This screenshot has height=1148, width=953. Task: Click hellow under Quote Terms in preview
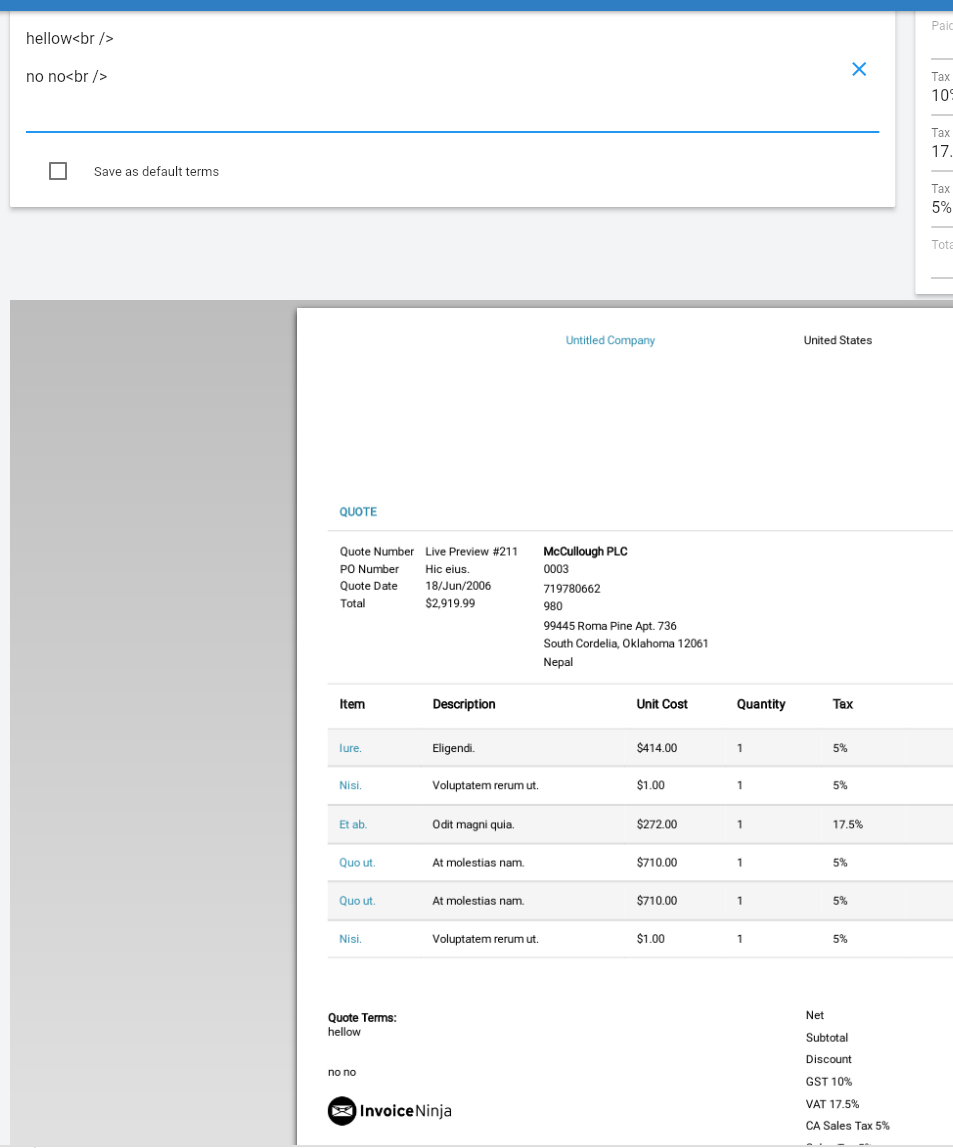click(x=344, y=1032)
